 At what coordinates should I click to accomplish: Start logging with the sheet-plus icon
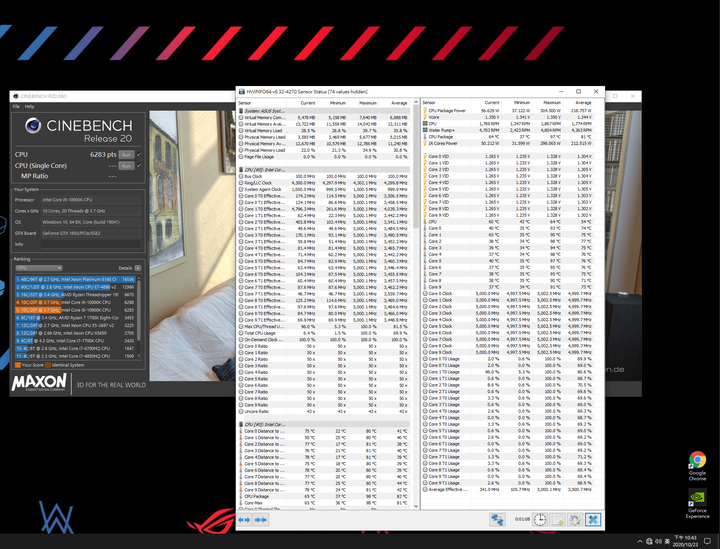point(557,519)
